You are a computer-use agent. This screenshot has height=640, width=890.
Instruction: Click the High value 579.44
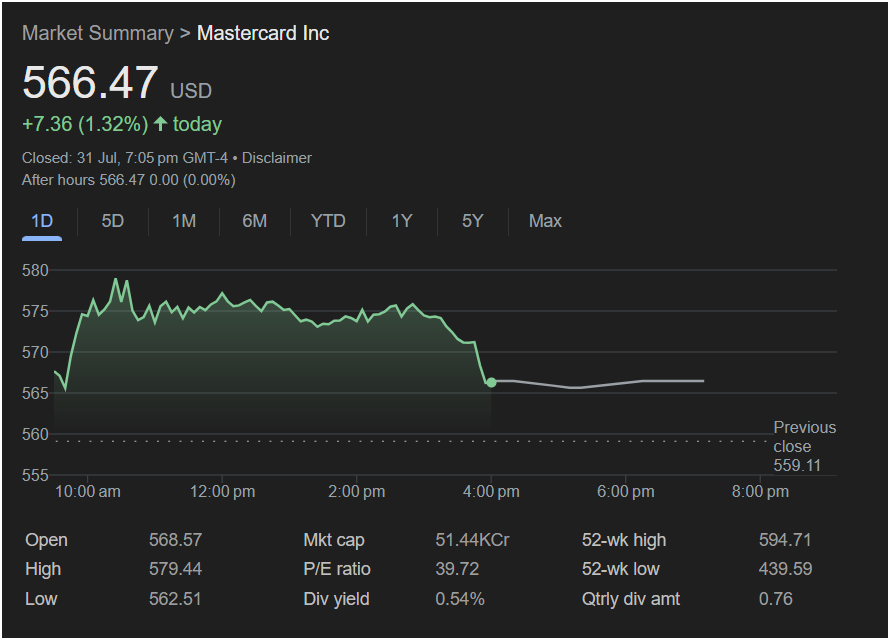pyautogui.click(x=175, y=569)
